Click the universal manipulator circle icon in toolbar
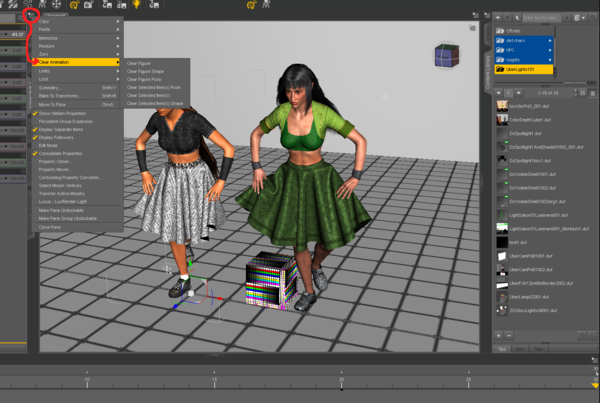 click(x=56, y=5)
